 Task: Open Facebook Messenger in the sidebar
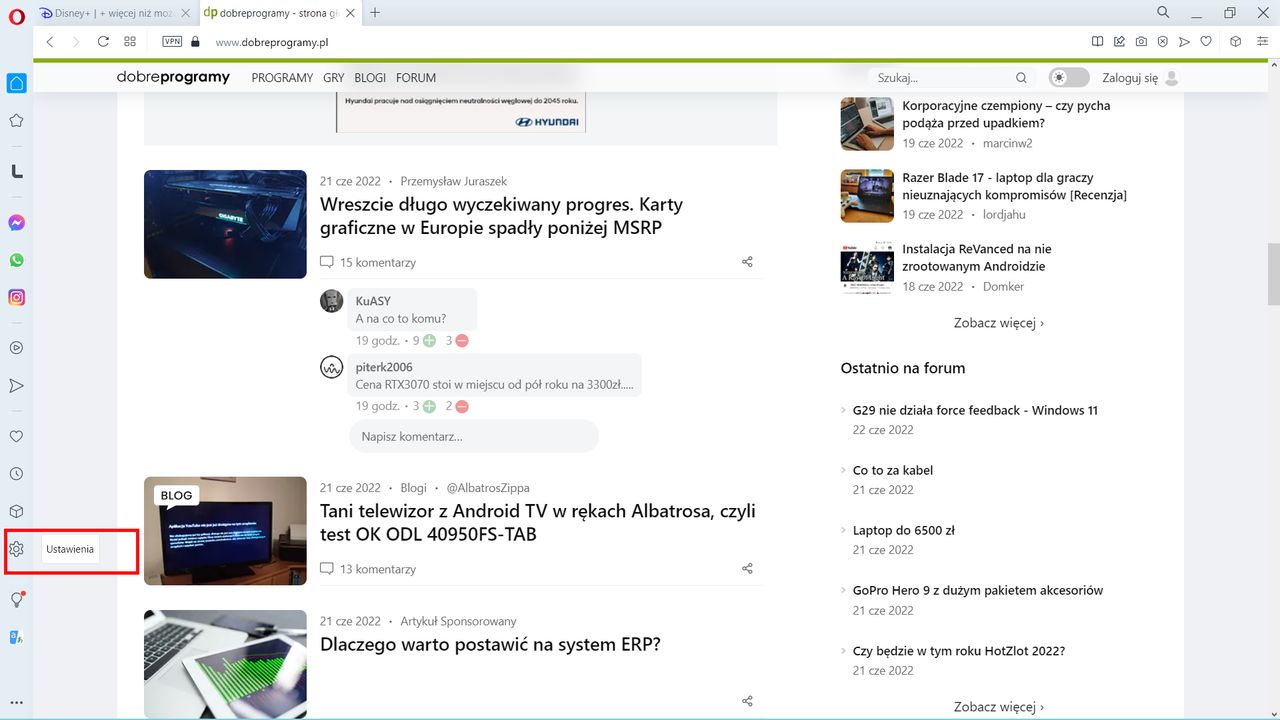16,222
